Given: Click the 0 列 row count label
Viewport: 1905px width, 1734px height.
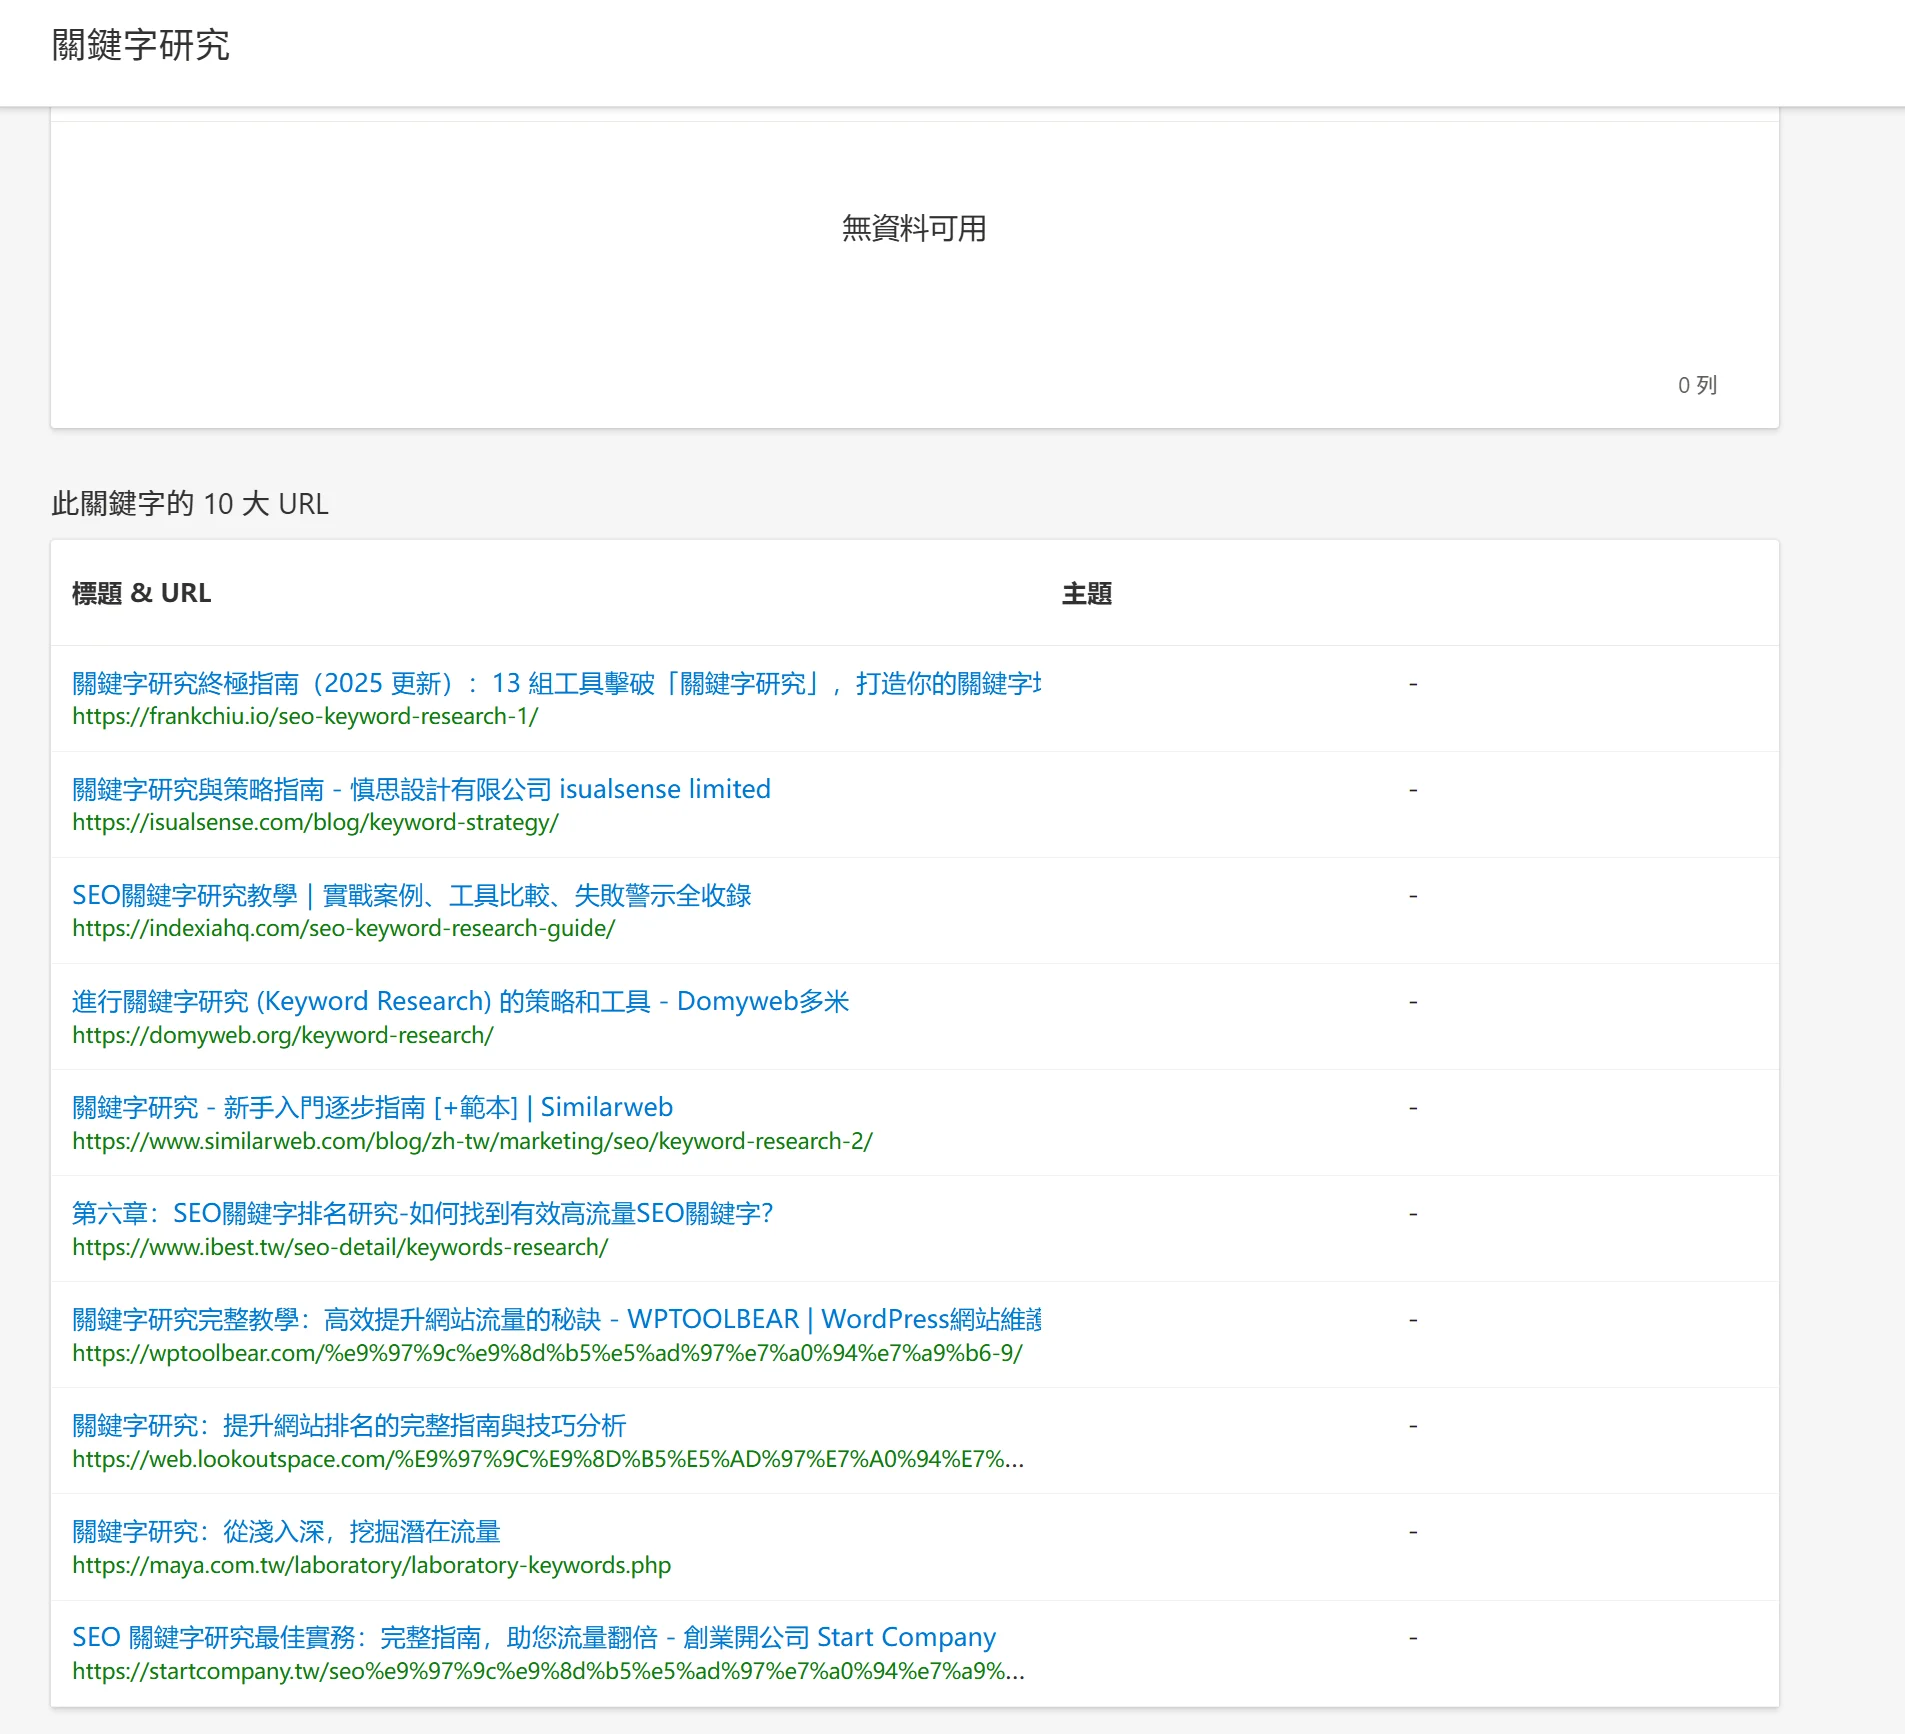Looking at the screenshot, I should coord(1695,384).
